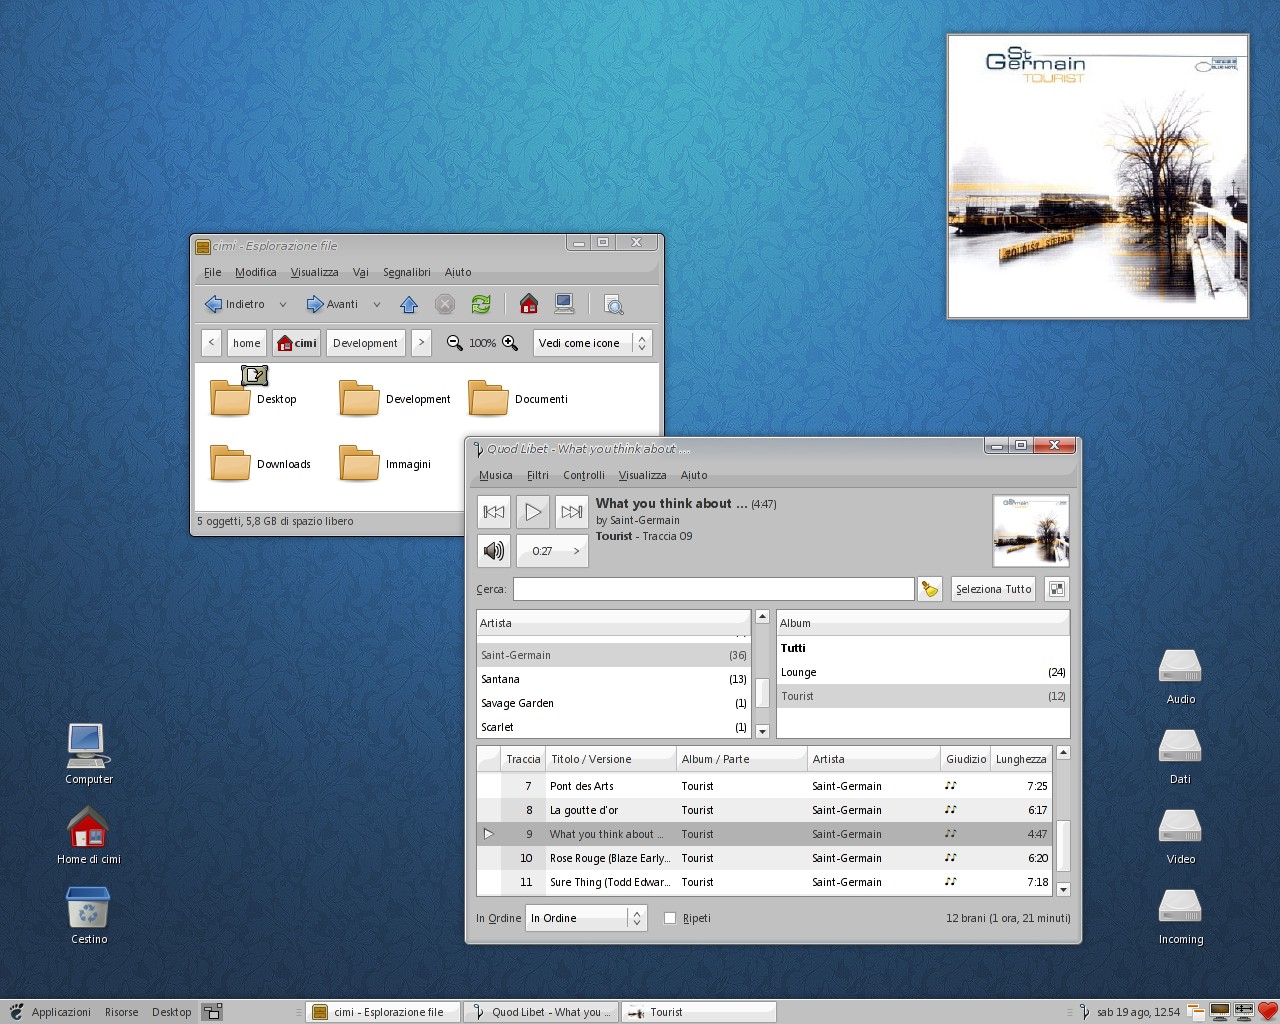Click Indietro back button in file browser
Screen dimensions: 1280x1024
click(x=235, y=304)
